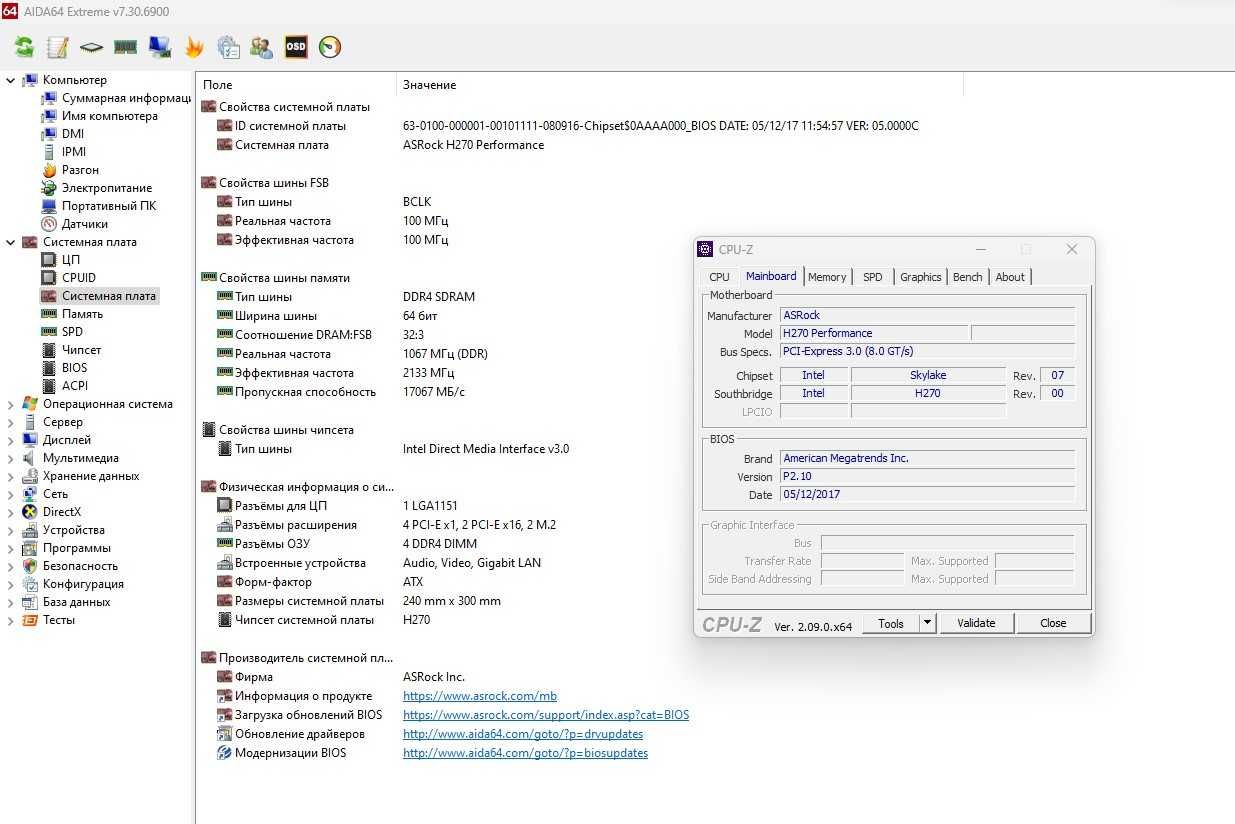The image size is (1235, 824).
Task: Select Программы tree item
Action: [x=76, y=548]
